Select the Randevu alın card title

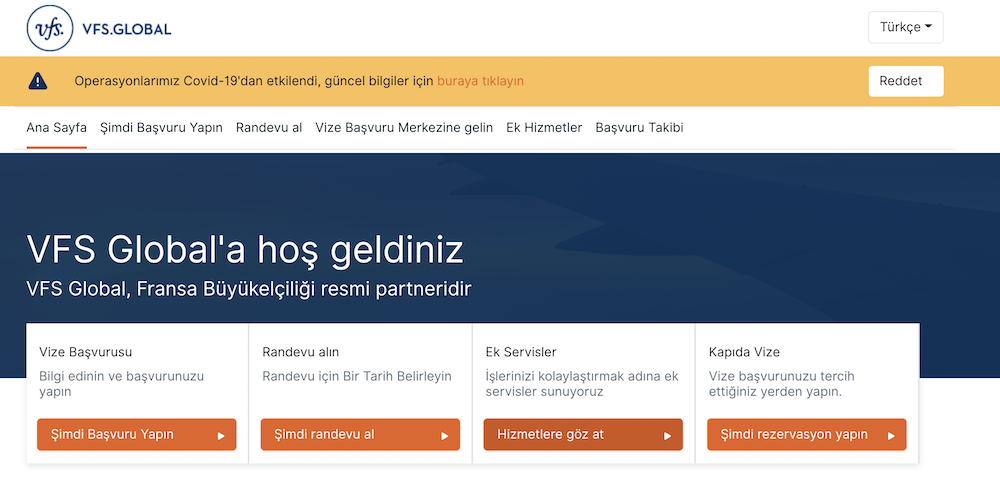[300, 352]
